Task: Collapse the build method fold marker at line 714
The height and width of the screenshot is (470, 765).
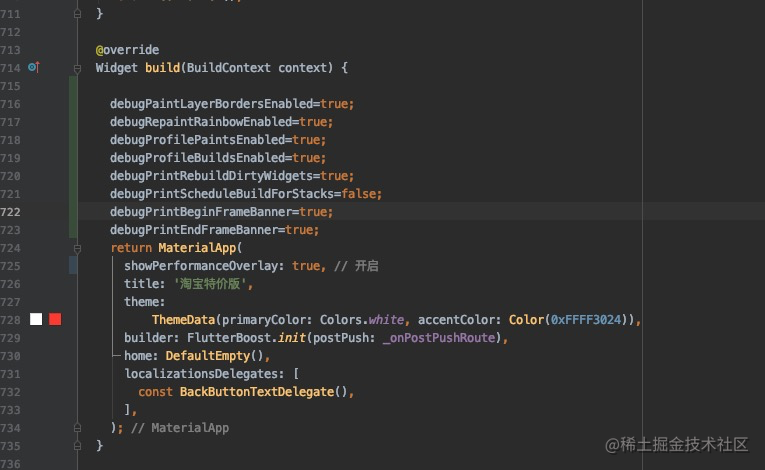Action: click(x=77, y=68)
